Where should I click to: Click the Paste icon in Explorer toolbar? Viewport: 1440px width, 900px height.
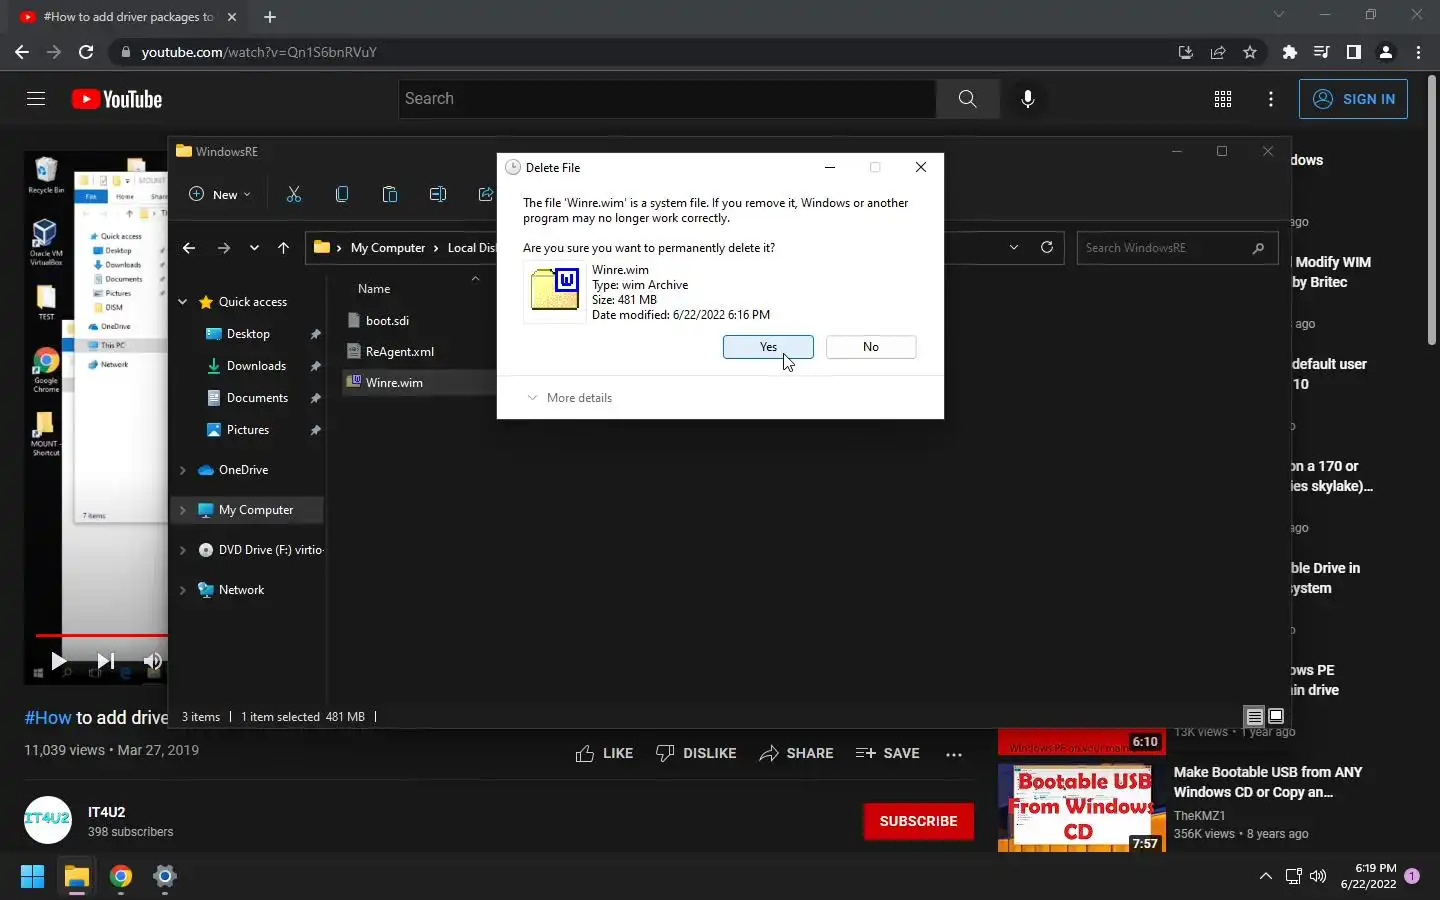(x=390, y=194)
